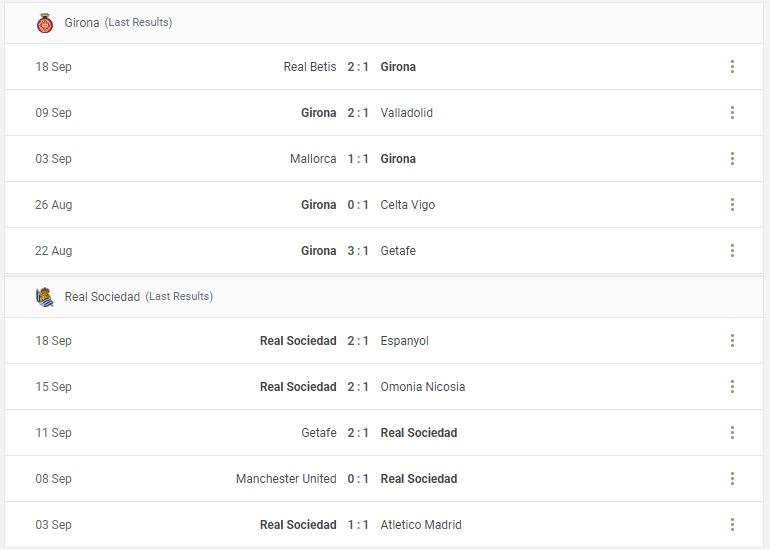Open three-dot menu for Real Sociedad vs Espanyol
The height and width of the screenshot is (550, 770).
pos(732,341)
